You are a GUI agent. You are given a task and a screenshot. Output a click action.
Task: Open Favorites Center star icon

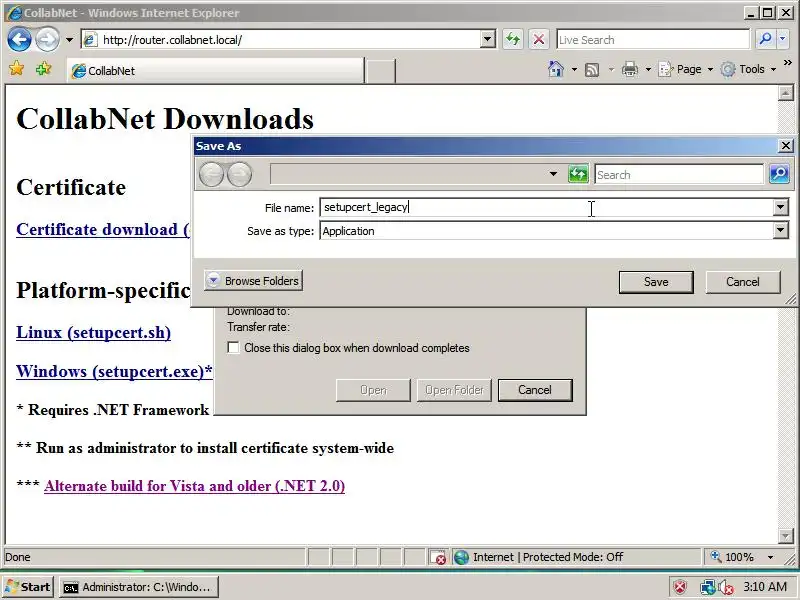pyautogui.click(x=17, y=69)
